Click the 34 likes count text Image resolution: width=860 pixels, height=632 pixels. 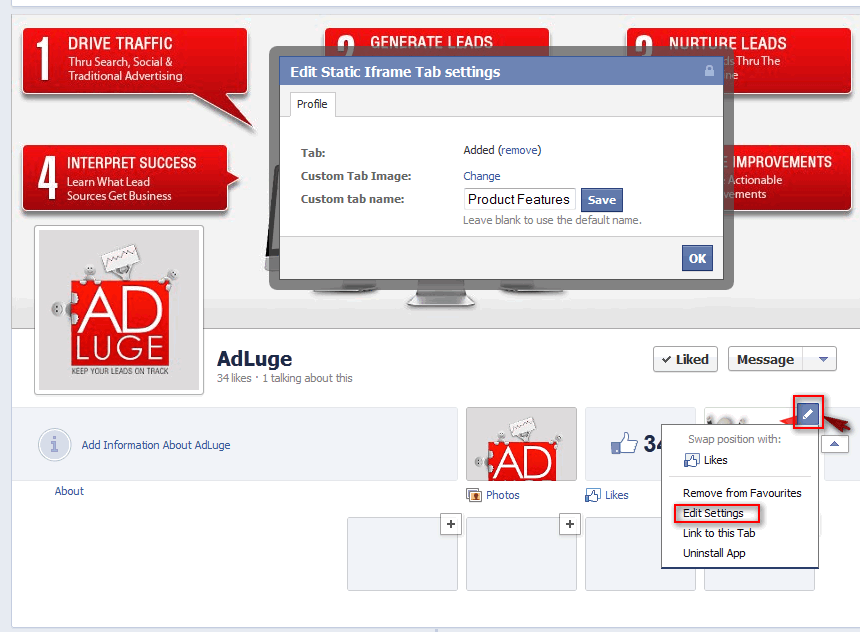click(234, 378)
